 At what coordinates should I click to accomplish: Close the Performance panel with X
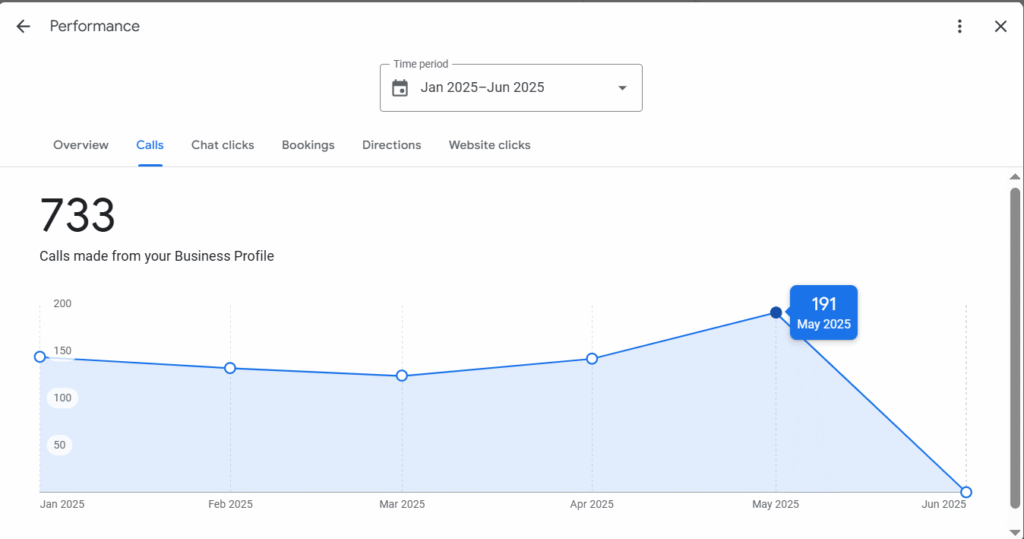[1000, 26]
